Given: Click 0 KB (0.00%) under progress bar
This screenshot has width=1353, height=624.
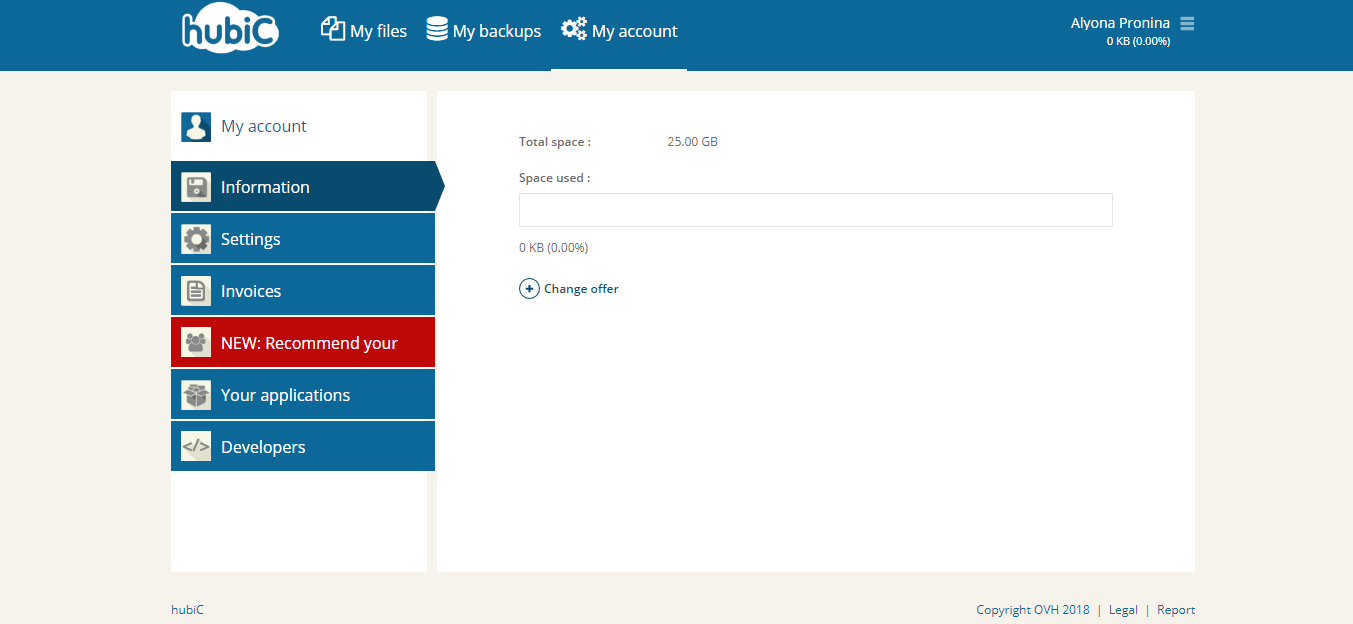Looking at the screenshot, I should pyautogui.click(x=553, y=248).
